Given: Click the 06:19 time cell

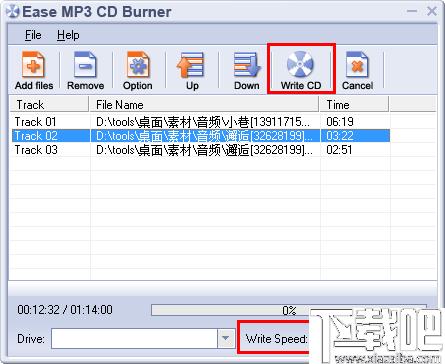Looking at the screenshot, I should (340, 122).
